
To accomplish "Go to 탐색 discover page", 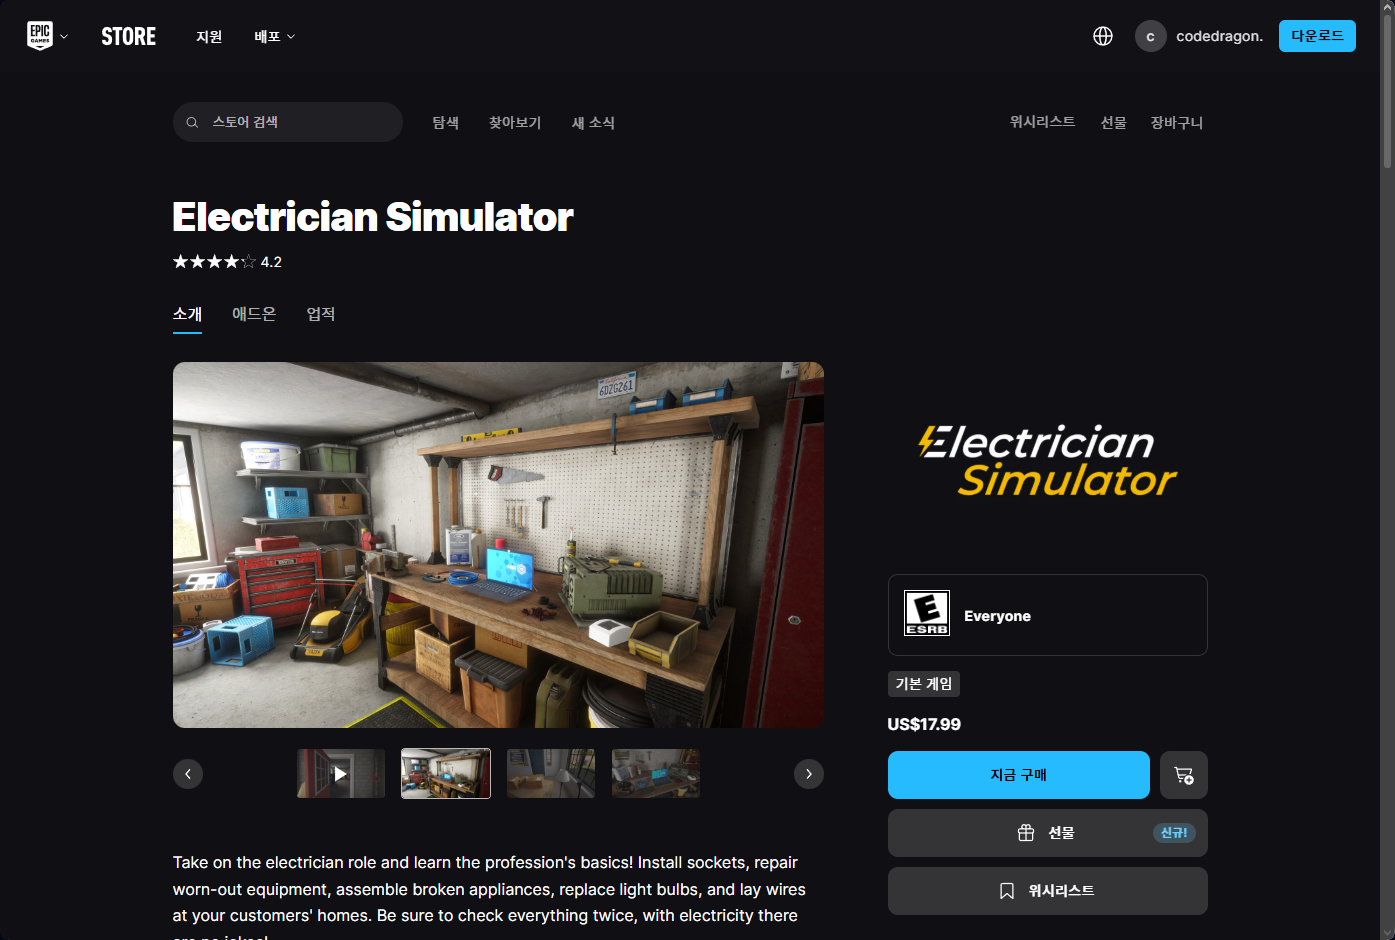I will [446, 122].
